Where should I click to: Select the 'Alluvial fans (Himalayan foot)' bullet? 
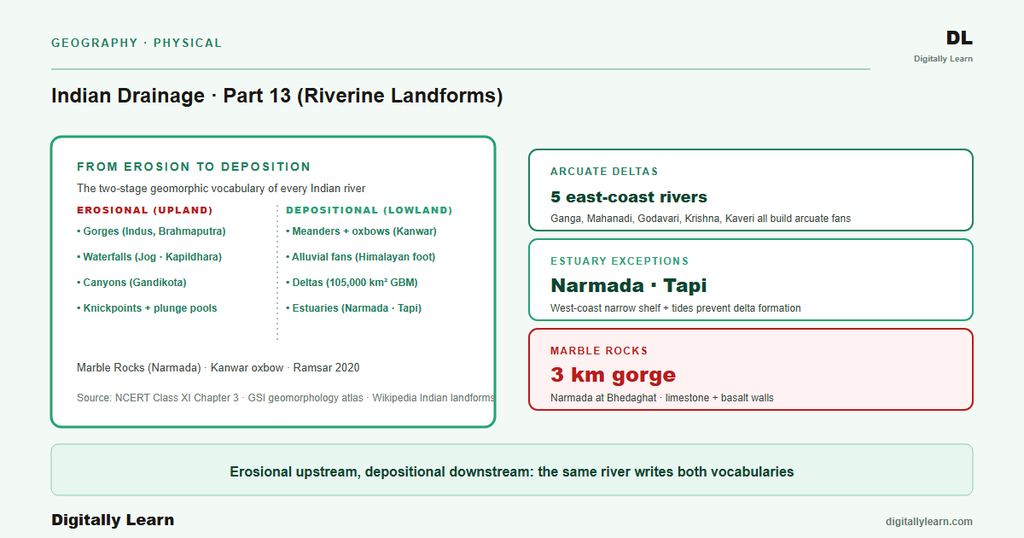[360, 257]
